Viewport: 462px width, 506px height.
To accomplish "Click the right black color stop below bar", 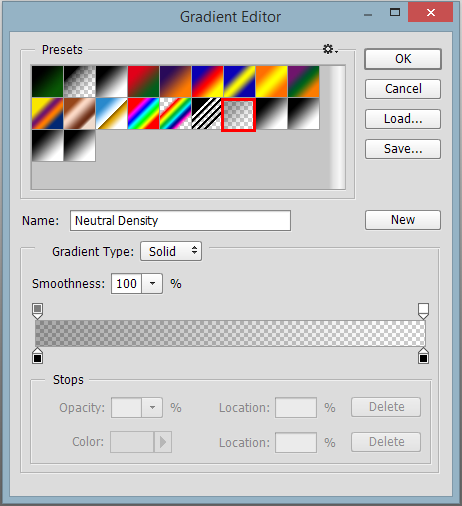I will [x=423, y=356].
